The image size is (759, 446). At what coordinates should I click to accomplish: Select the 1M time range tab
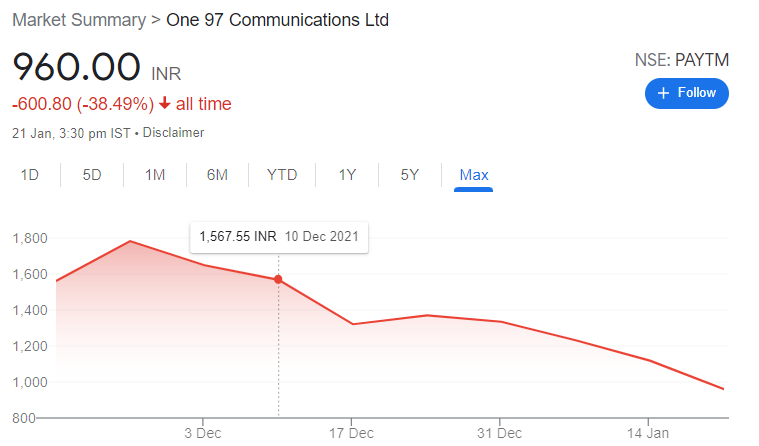(155, 175)
